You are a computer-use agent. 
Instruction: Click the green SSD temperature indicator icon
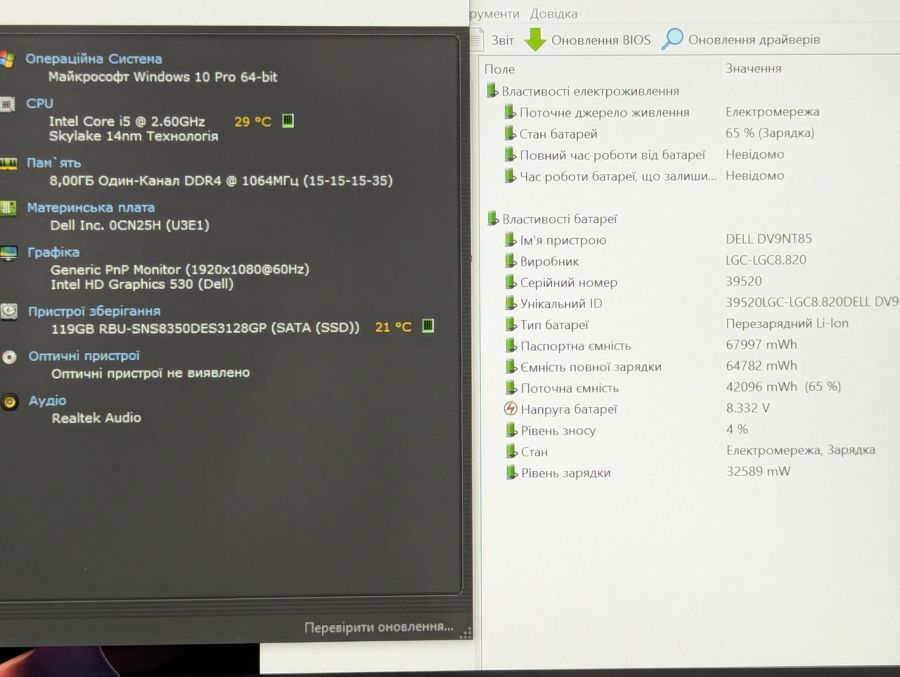click(428, 326)
